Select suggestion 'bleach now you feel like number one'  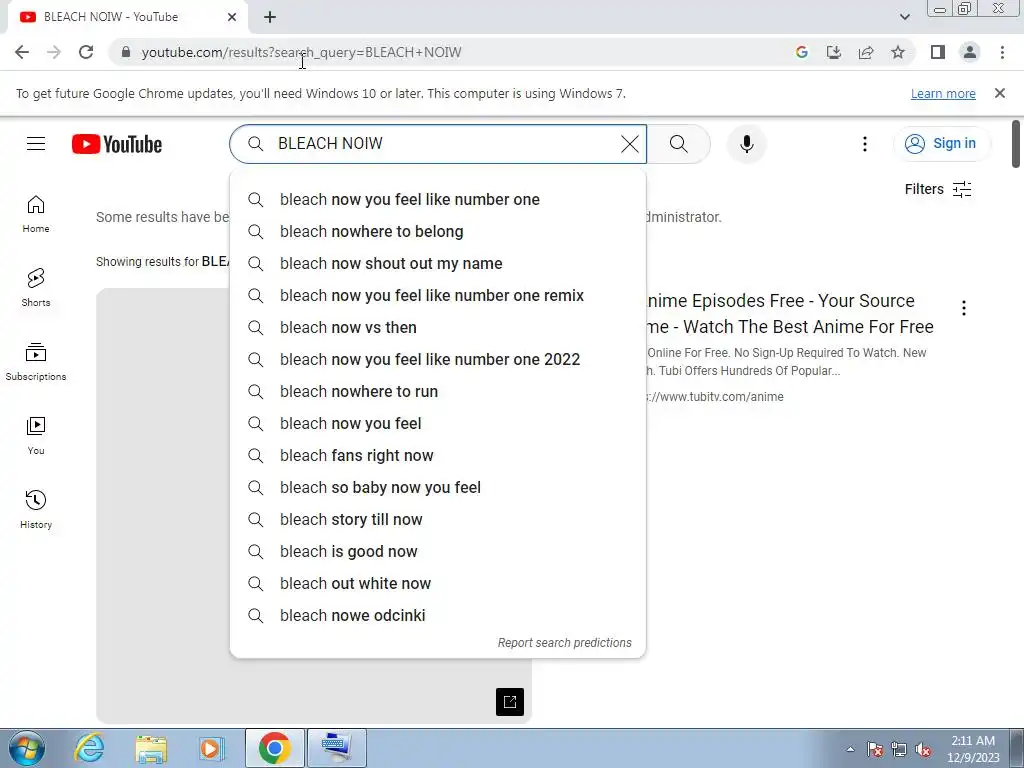438,200
